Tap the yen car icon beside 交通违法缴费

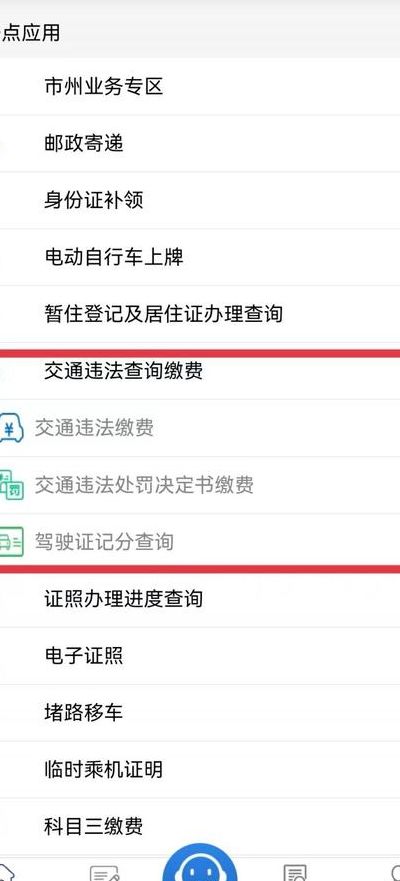click(x=11, y=428)
